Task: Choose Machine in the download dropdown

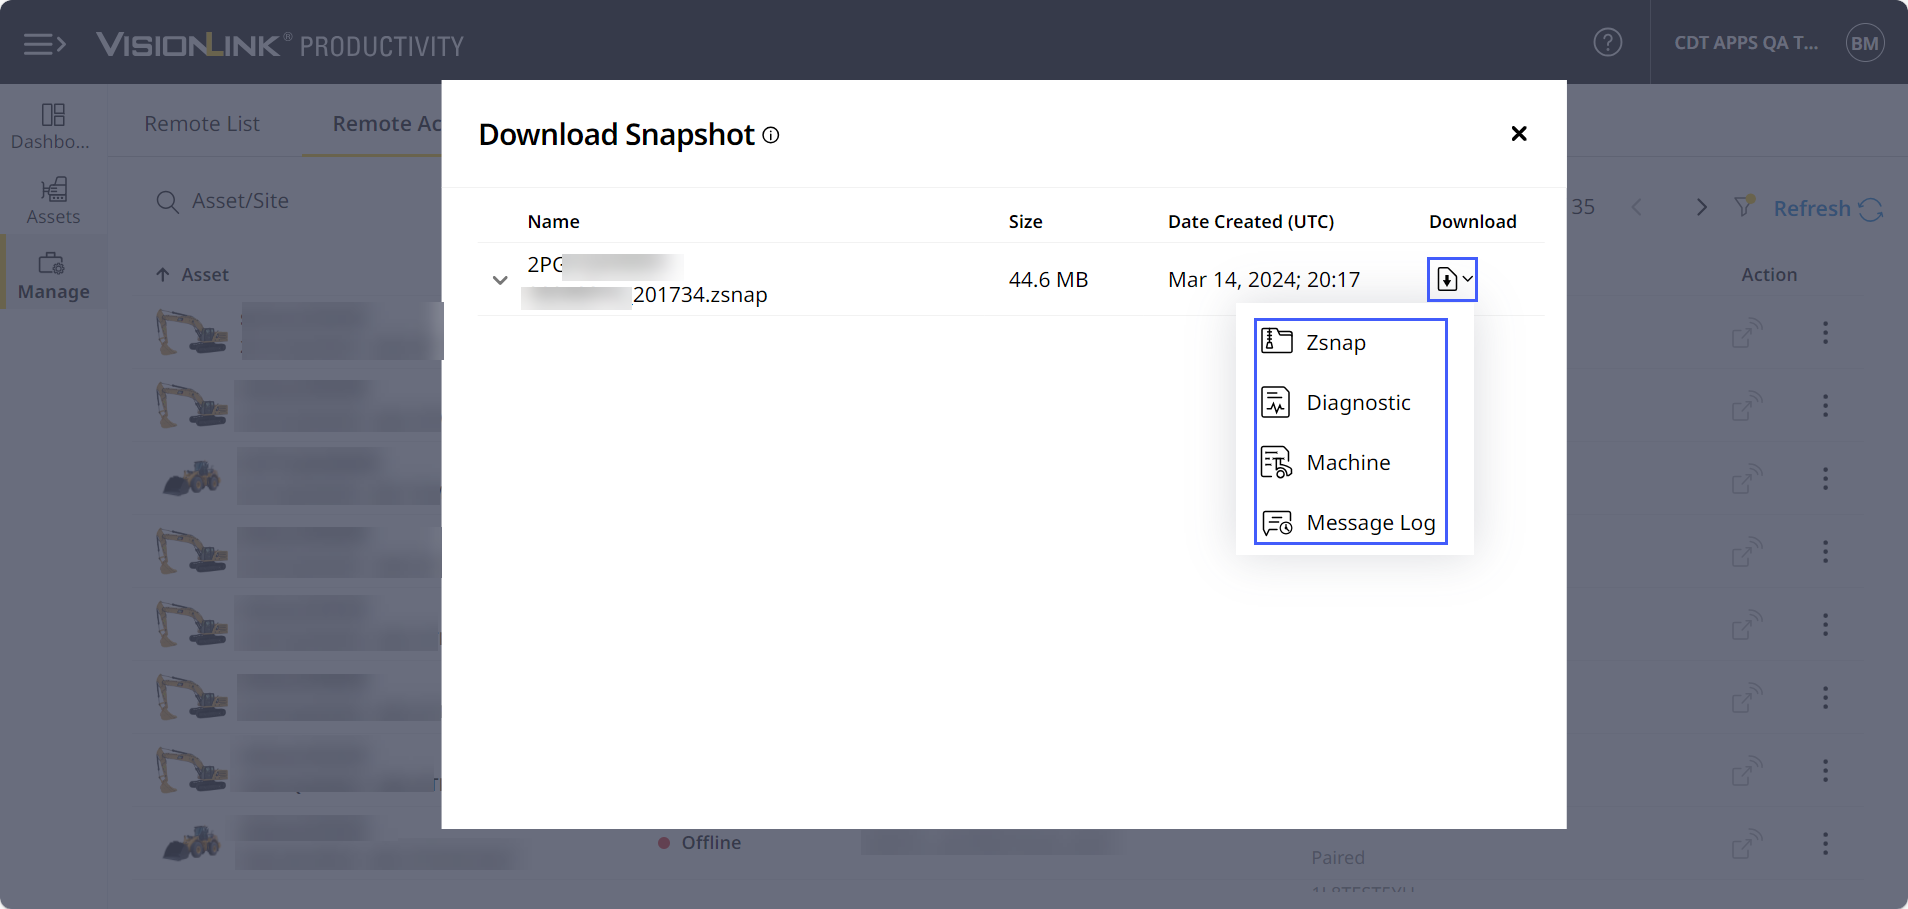Action: pyautogui.click(x=1347, y=463)
